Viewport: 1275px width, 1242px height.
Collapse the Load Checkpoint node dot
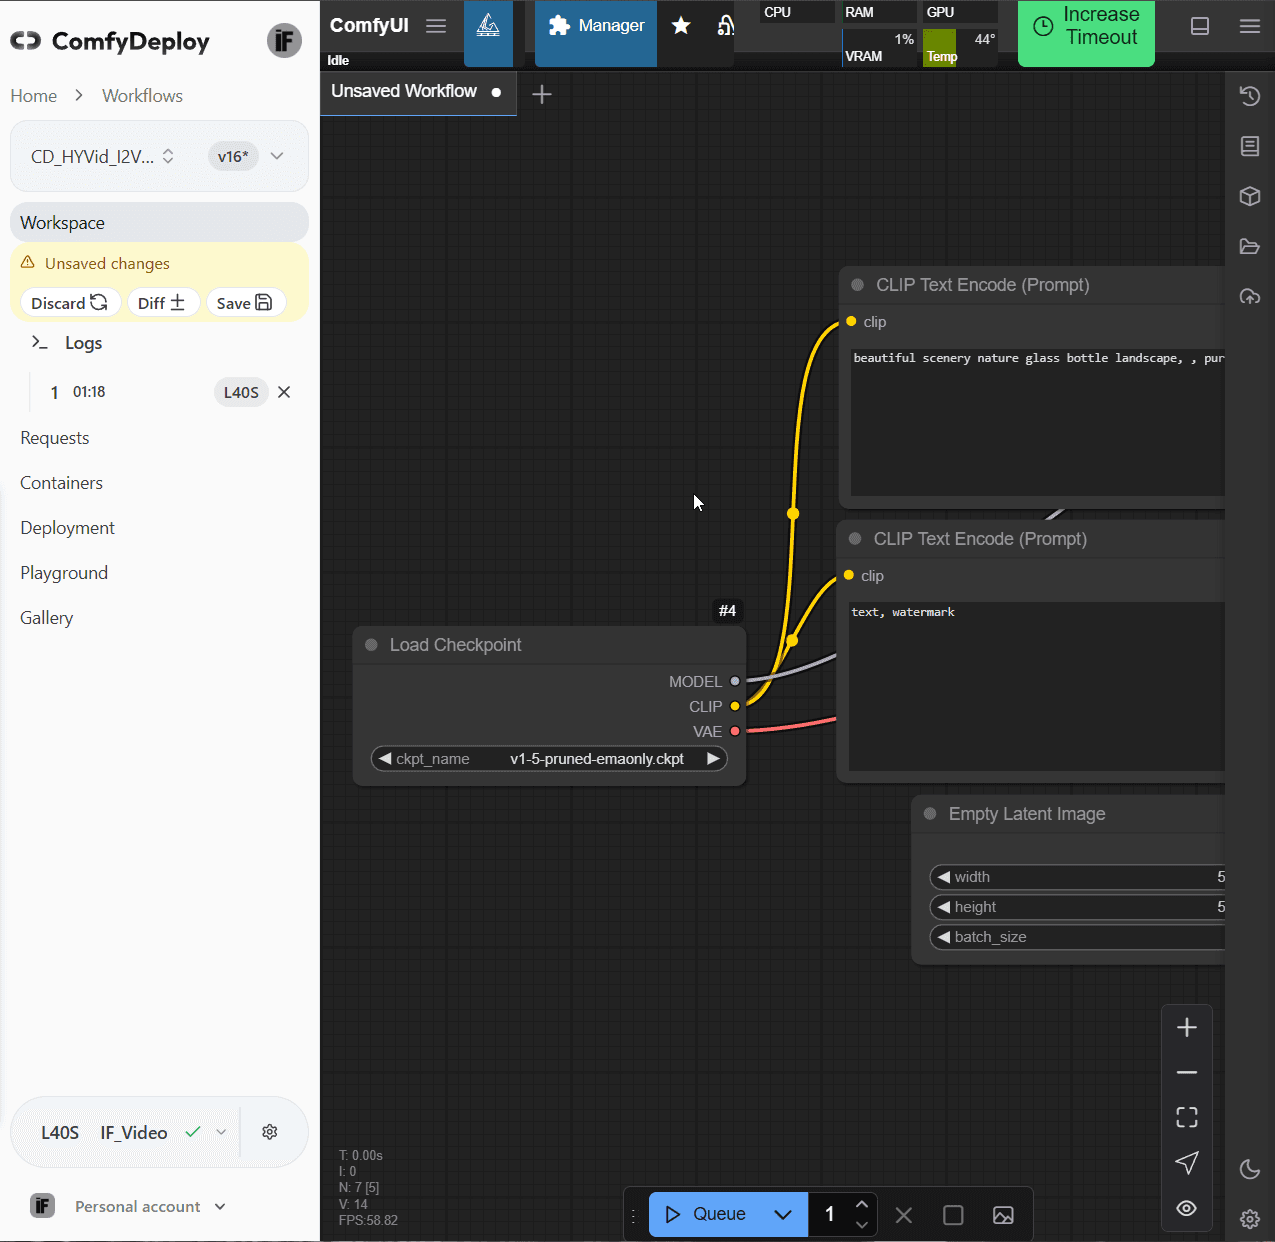coord(371,645)
